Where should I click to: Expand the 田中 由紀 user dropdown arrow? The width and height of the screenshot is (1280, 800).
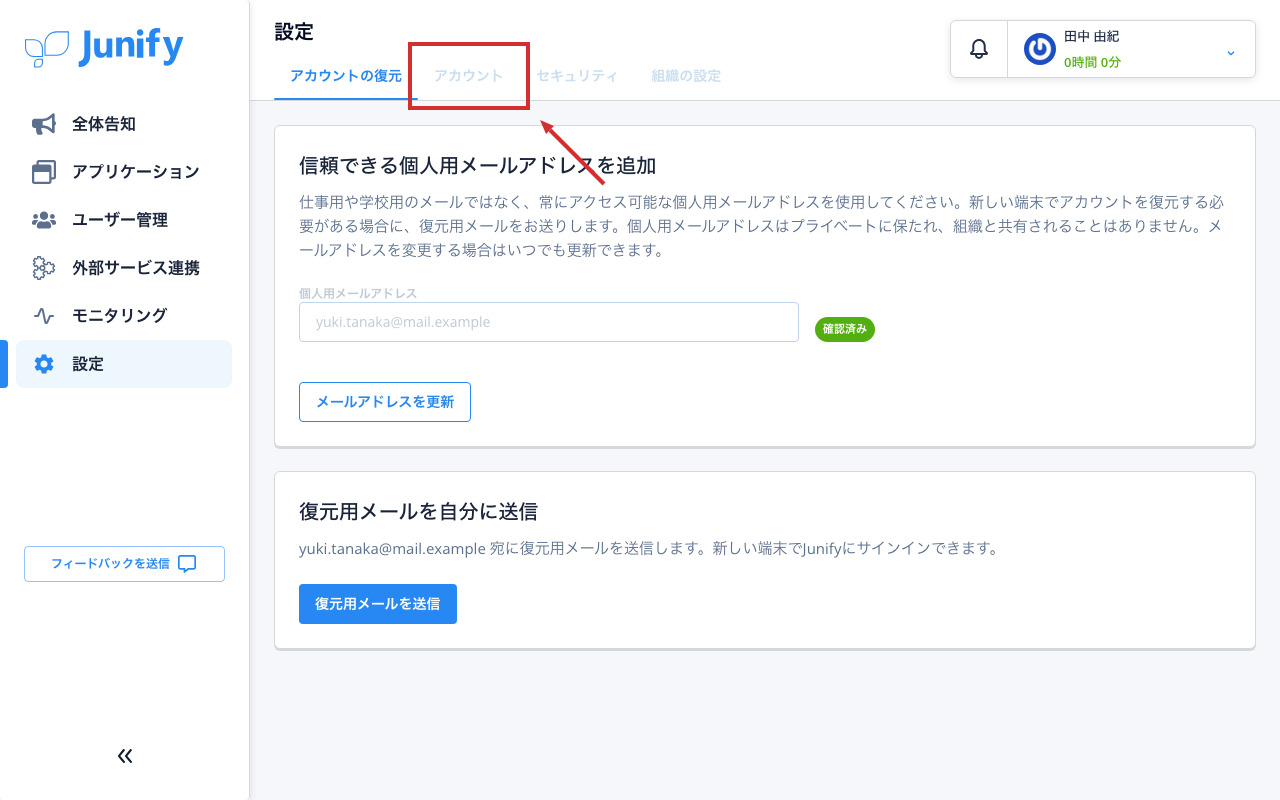(x=1231, y=52)
